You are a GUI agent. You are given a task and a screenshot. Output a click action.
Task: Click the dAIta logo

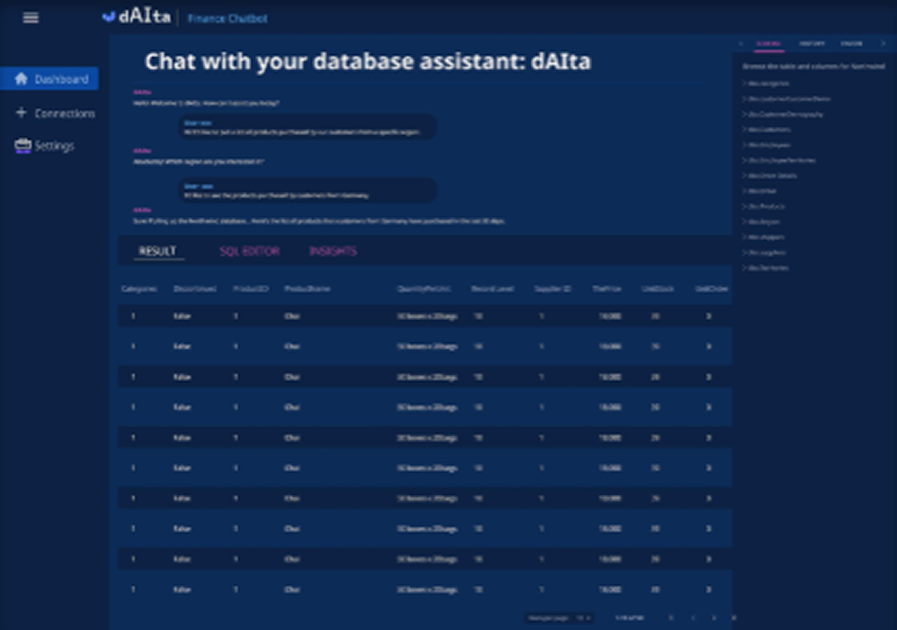coord(137,17)
